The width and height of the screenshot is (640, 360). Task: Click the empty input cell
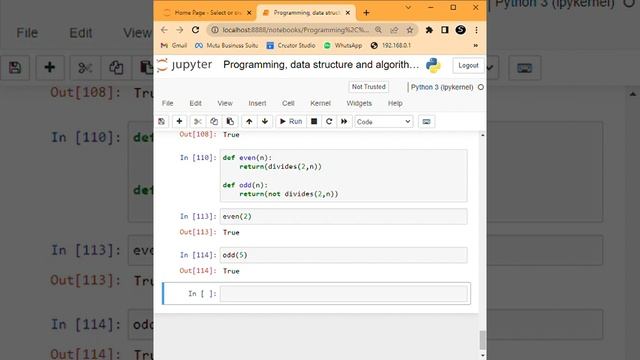(344, 293)
